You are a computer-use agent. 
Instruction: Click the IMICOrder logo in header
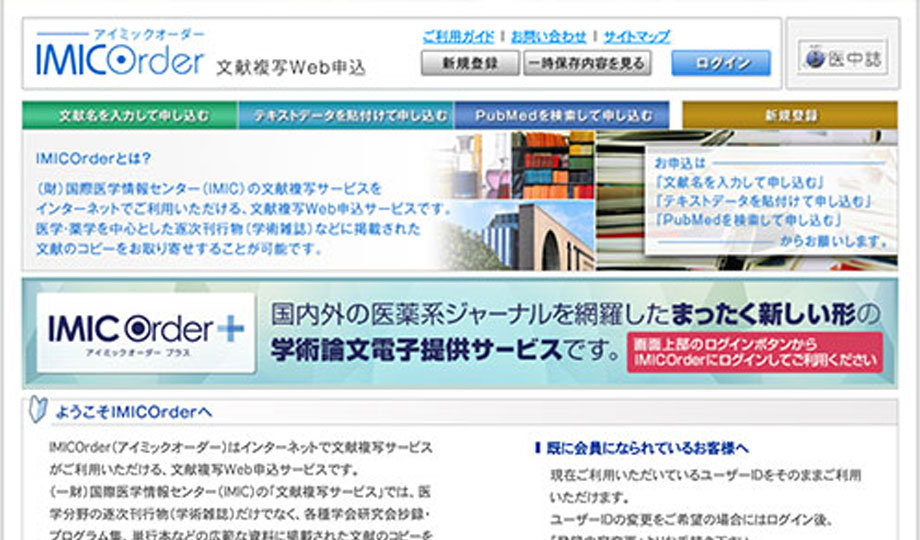pyautogui.click(x=120, y=53)
